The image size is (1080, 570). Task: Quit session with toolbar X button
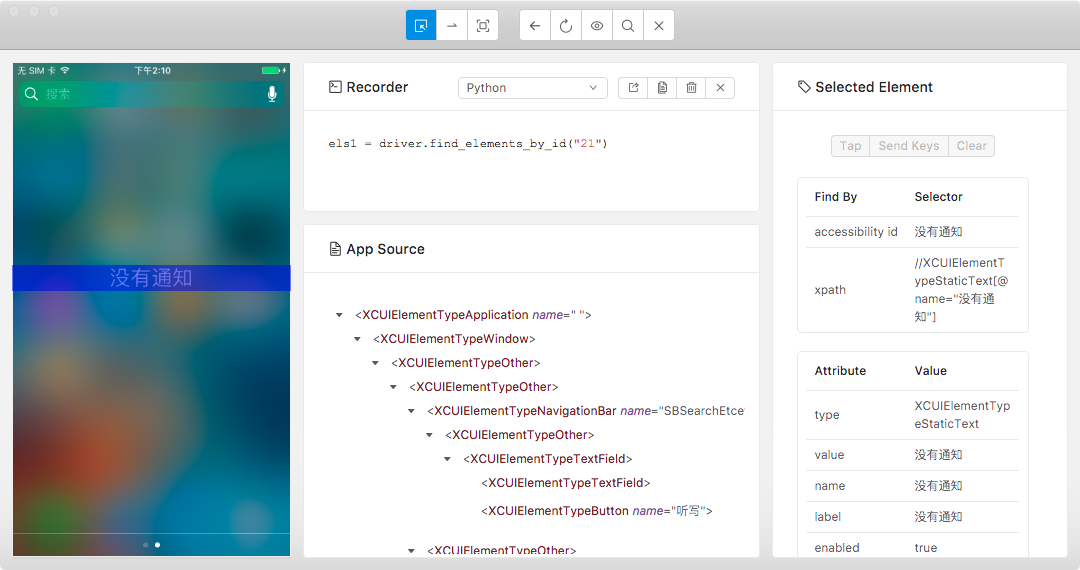pyautogui.click(x=659, y=25)
